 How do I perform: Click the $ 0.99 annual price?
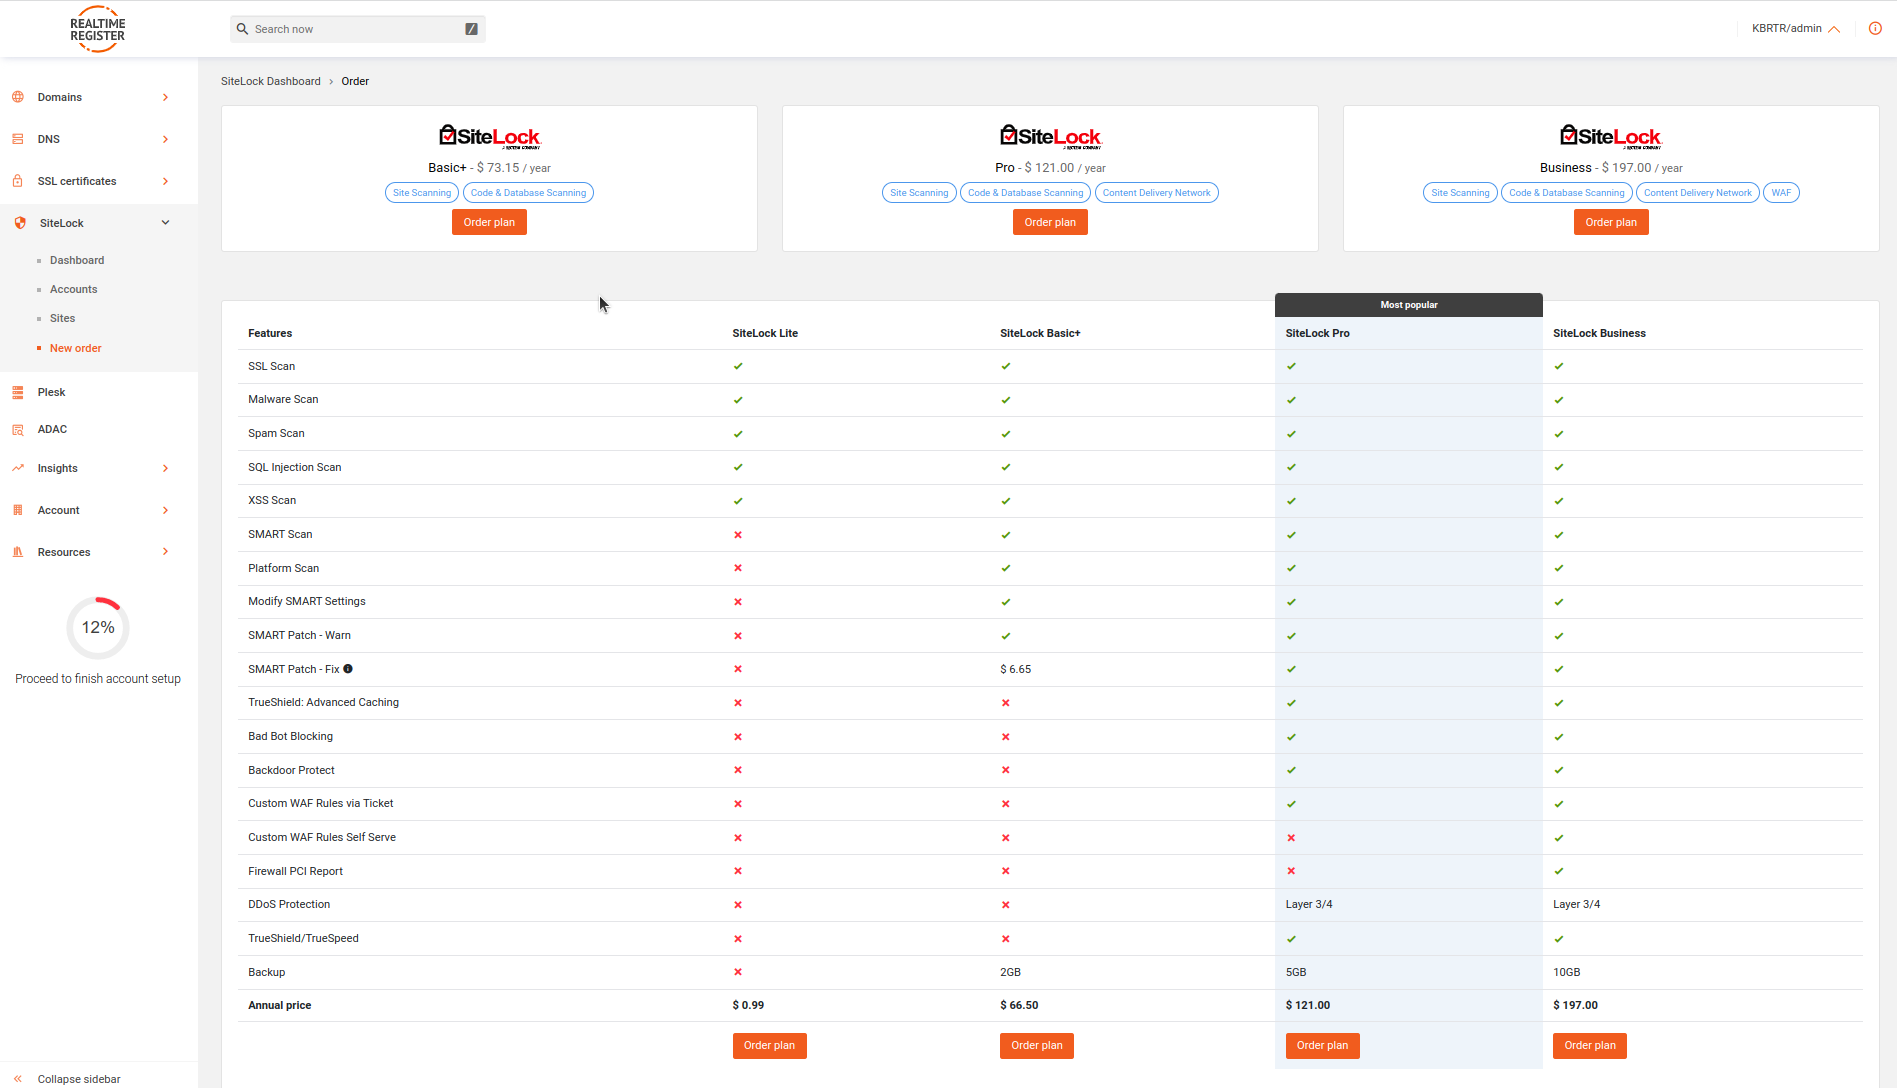point(748,1005)
